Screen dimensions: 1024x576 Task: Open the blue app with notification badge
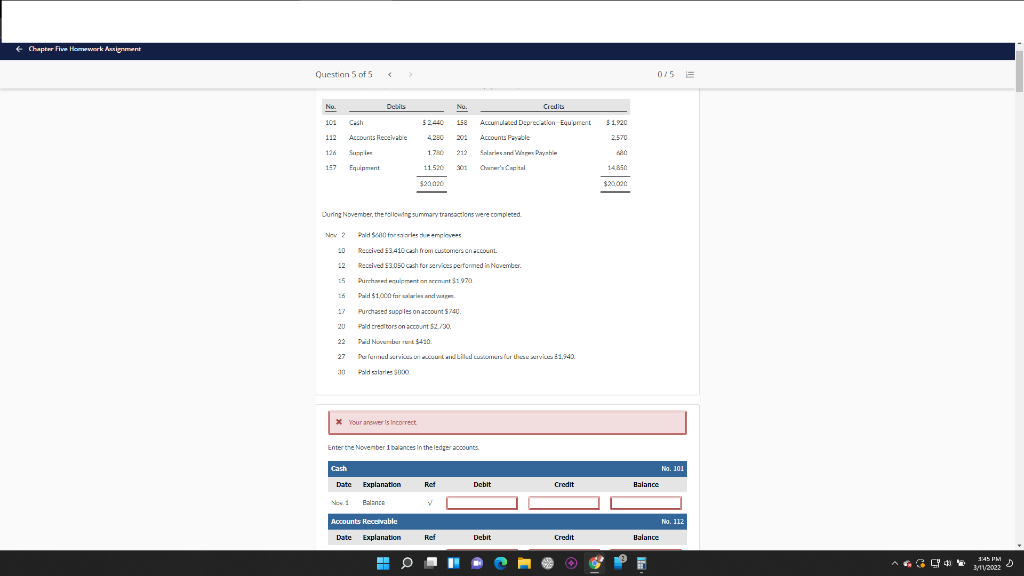point(618,563)
